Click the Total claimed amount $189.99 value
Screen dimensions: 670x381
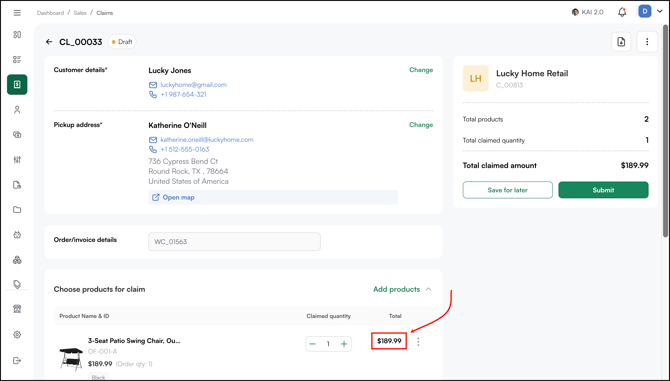click(x=635, y=165)
